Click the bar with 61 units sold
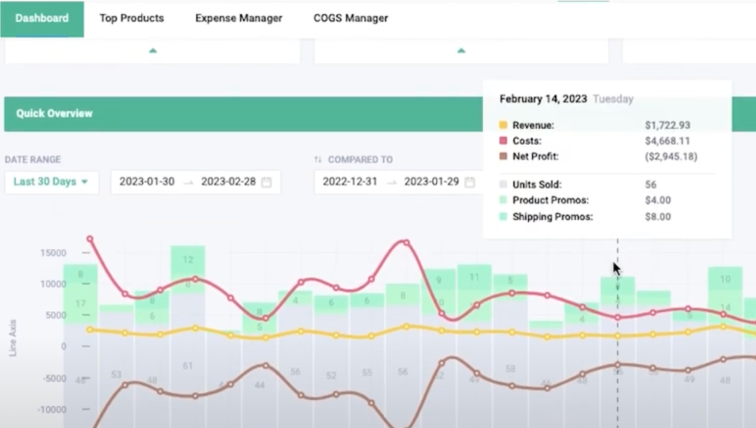Image resolution: width=756 pixels, height=428 pixels. [x=188, y=359]
